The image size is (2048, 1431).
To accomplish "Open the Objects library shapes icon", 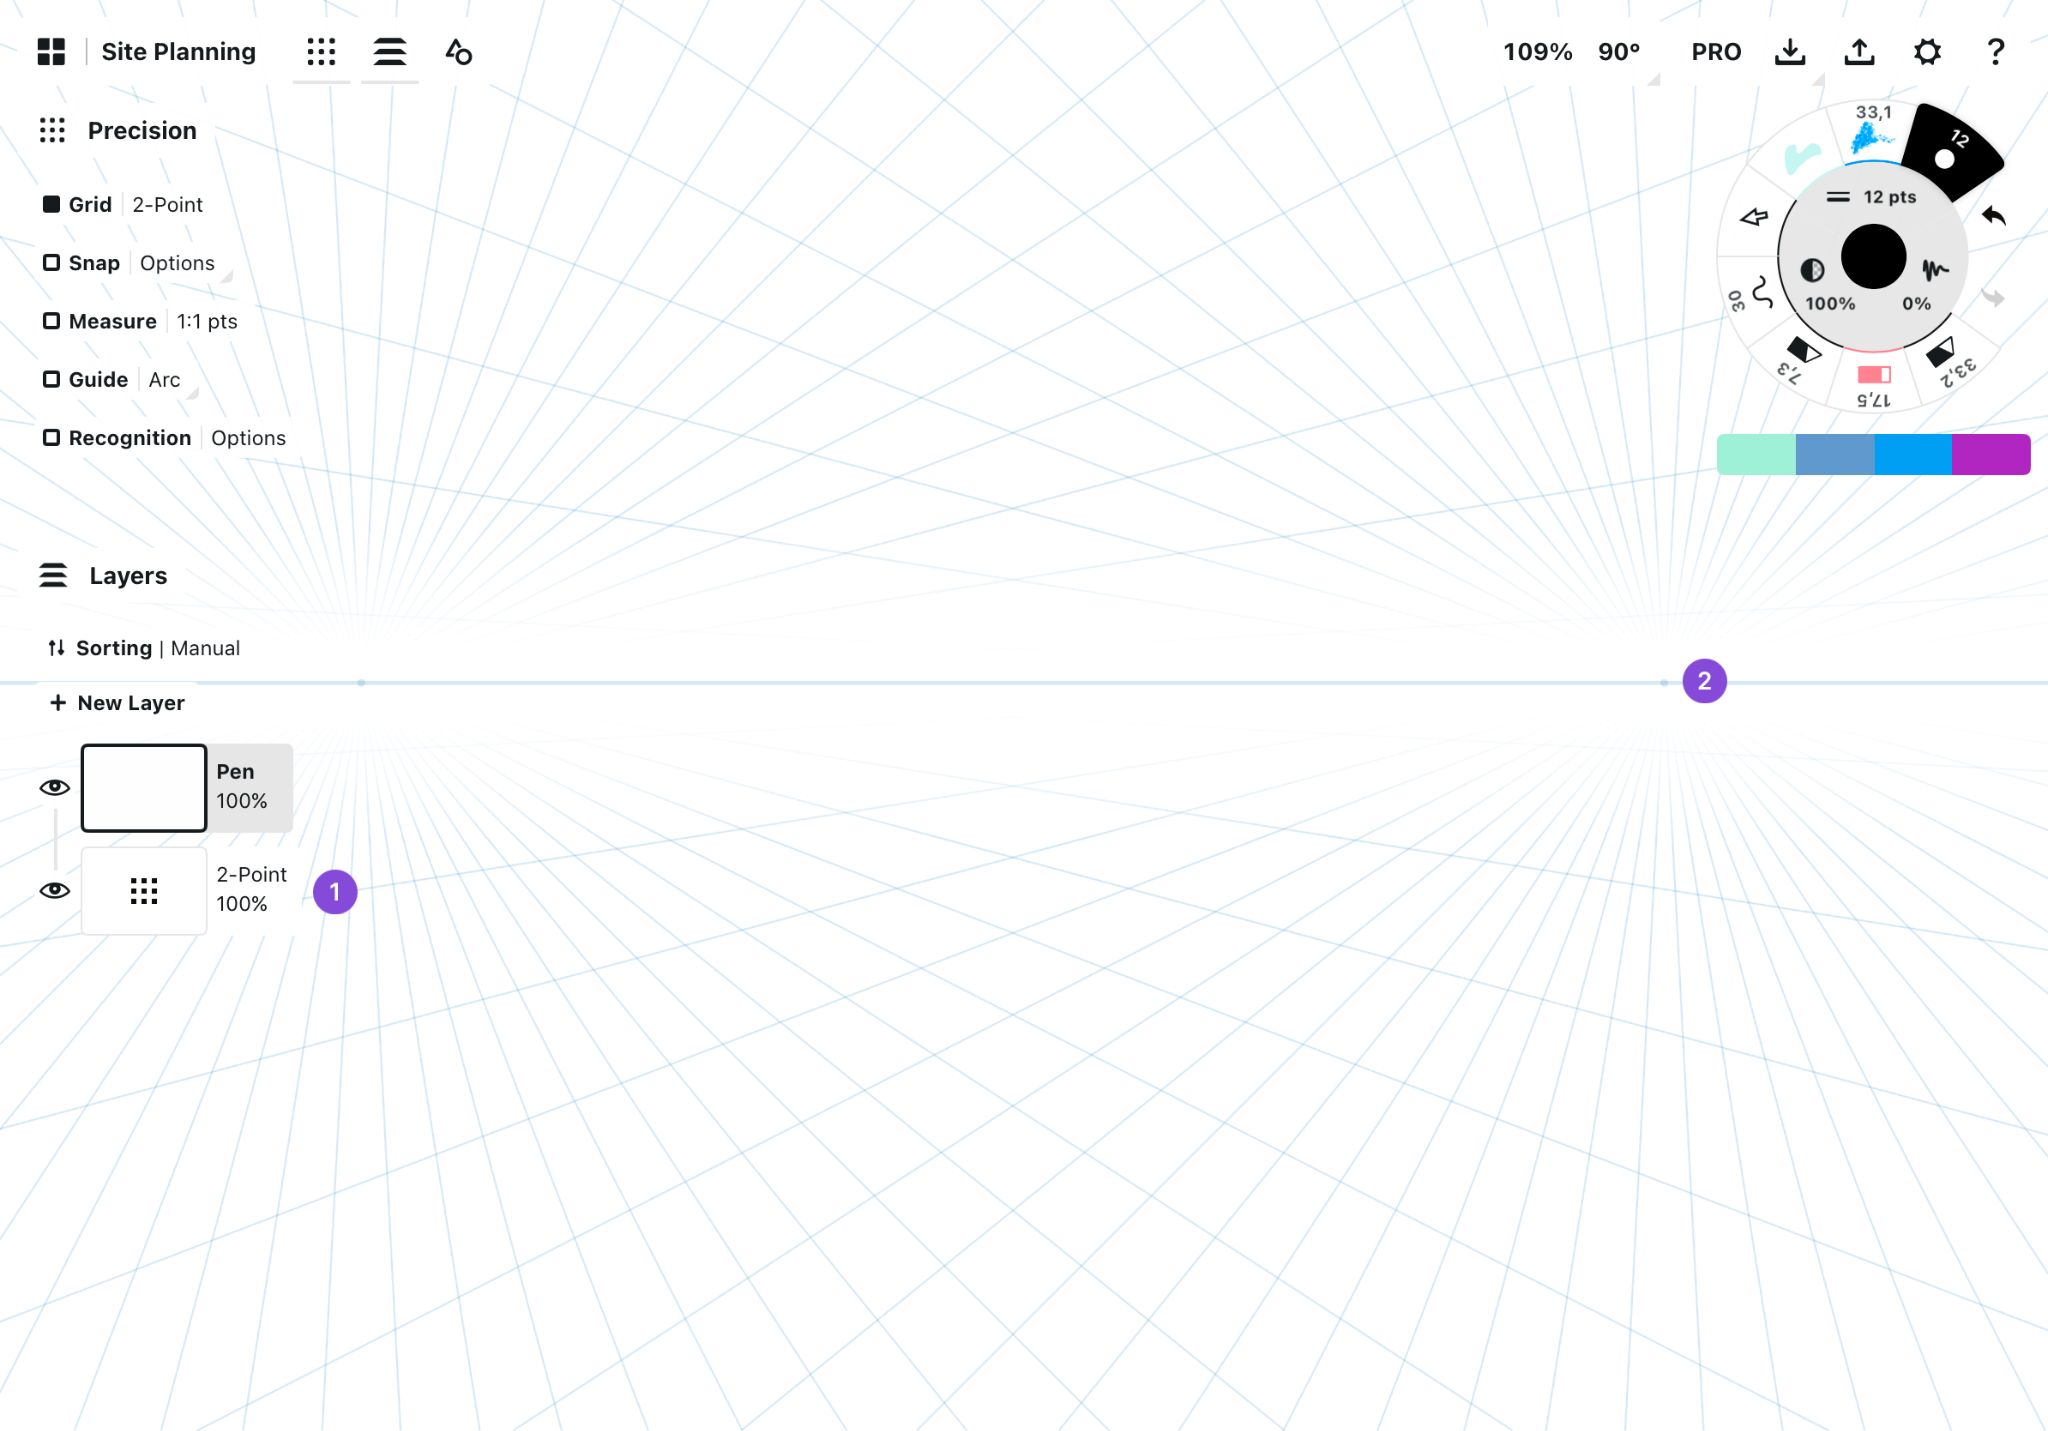I will pos(459,52).
